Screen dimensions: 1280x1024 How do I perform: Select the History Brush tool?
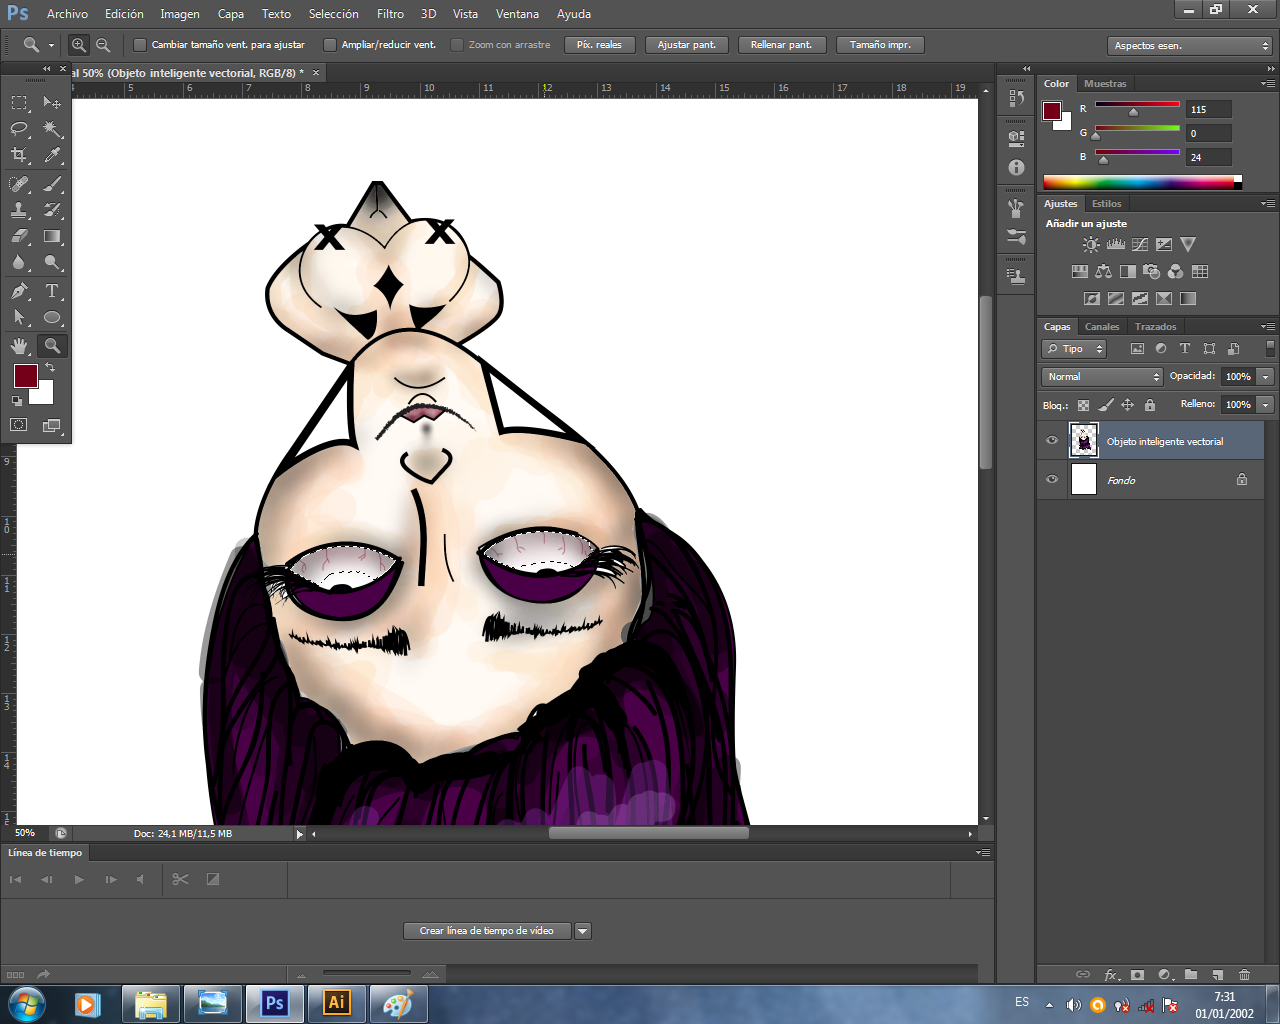(52, 210)
